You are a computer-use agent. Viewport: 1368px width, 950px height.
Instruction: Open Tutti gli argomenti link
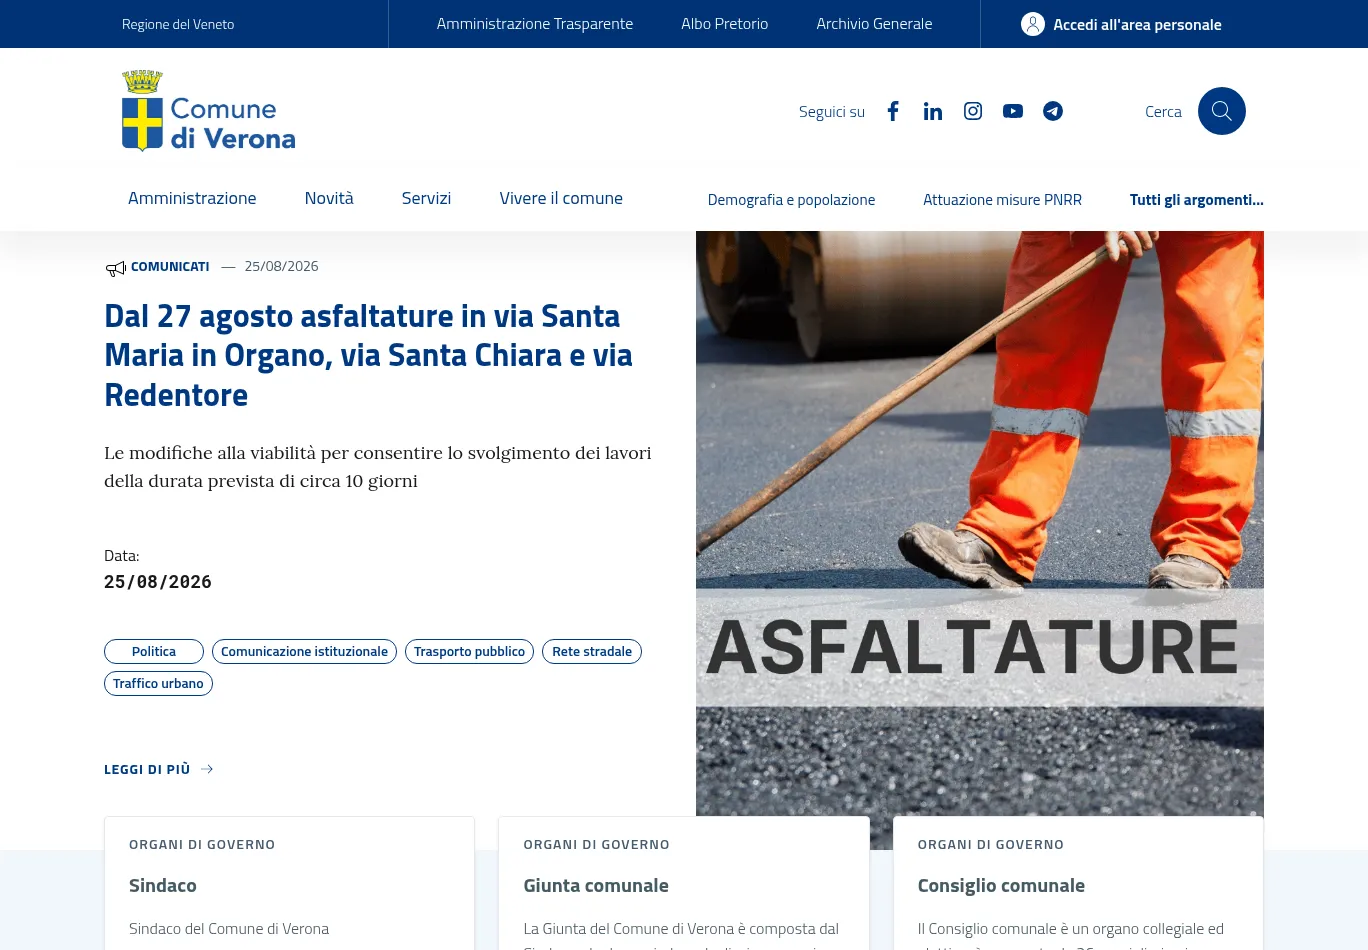coord(1197,200)
